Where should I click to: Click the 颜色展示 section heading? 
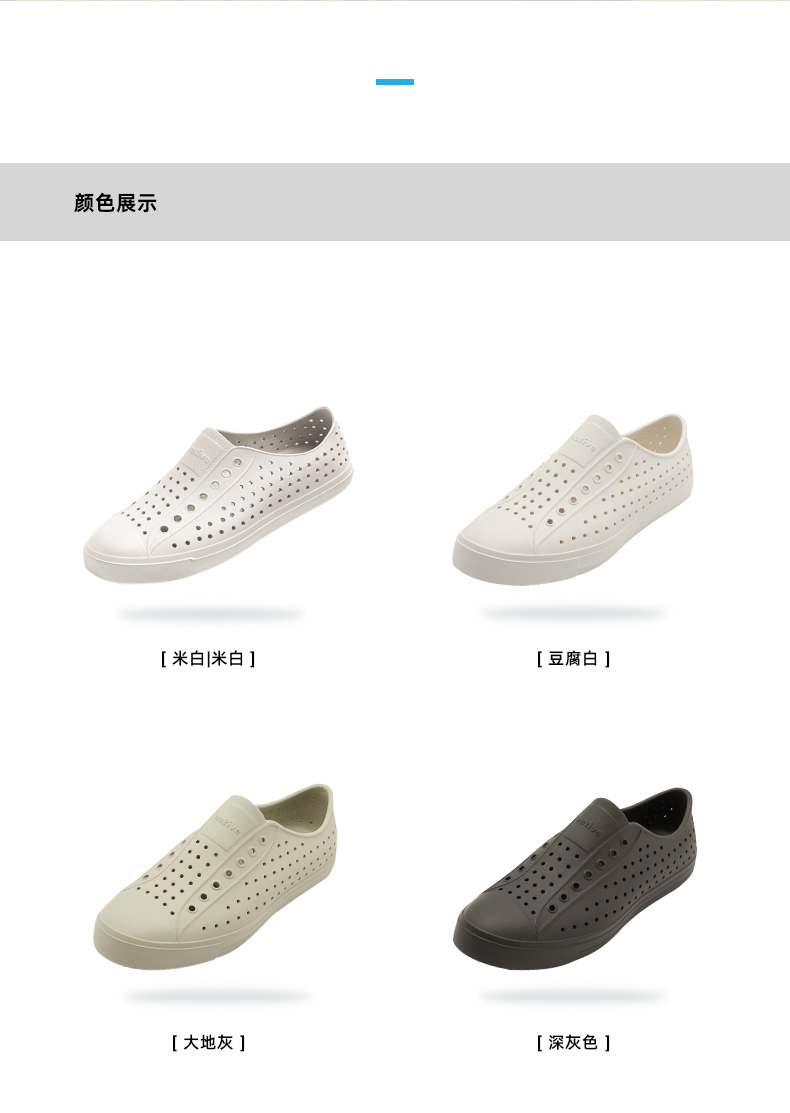(115, 203)
